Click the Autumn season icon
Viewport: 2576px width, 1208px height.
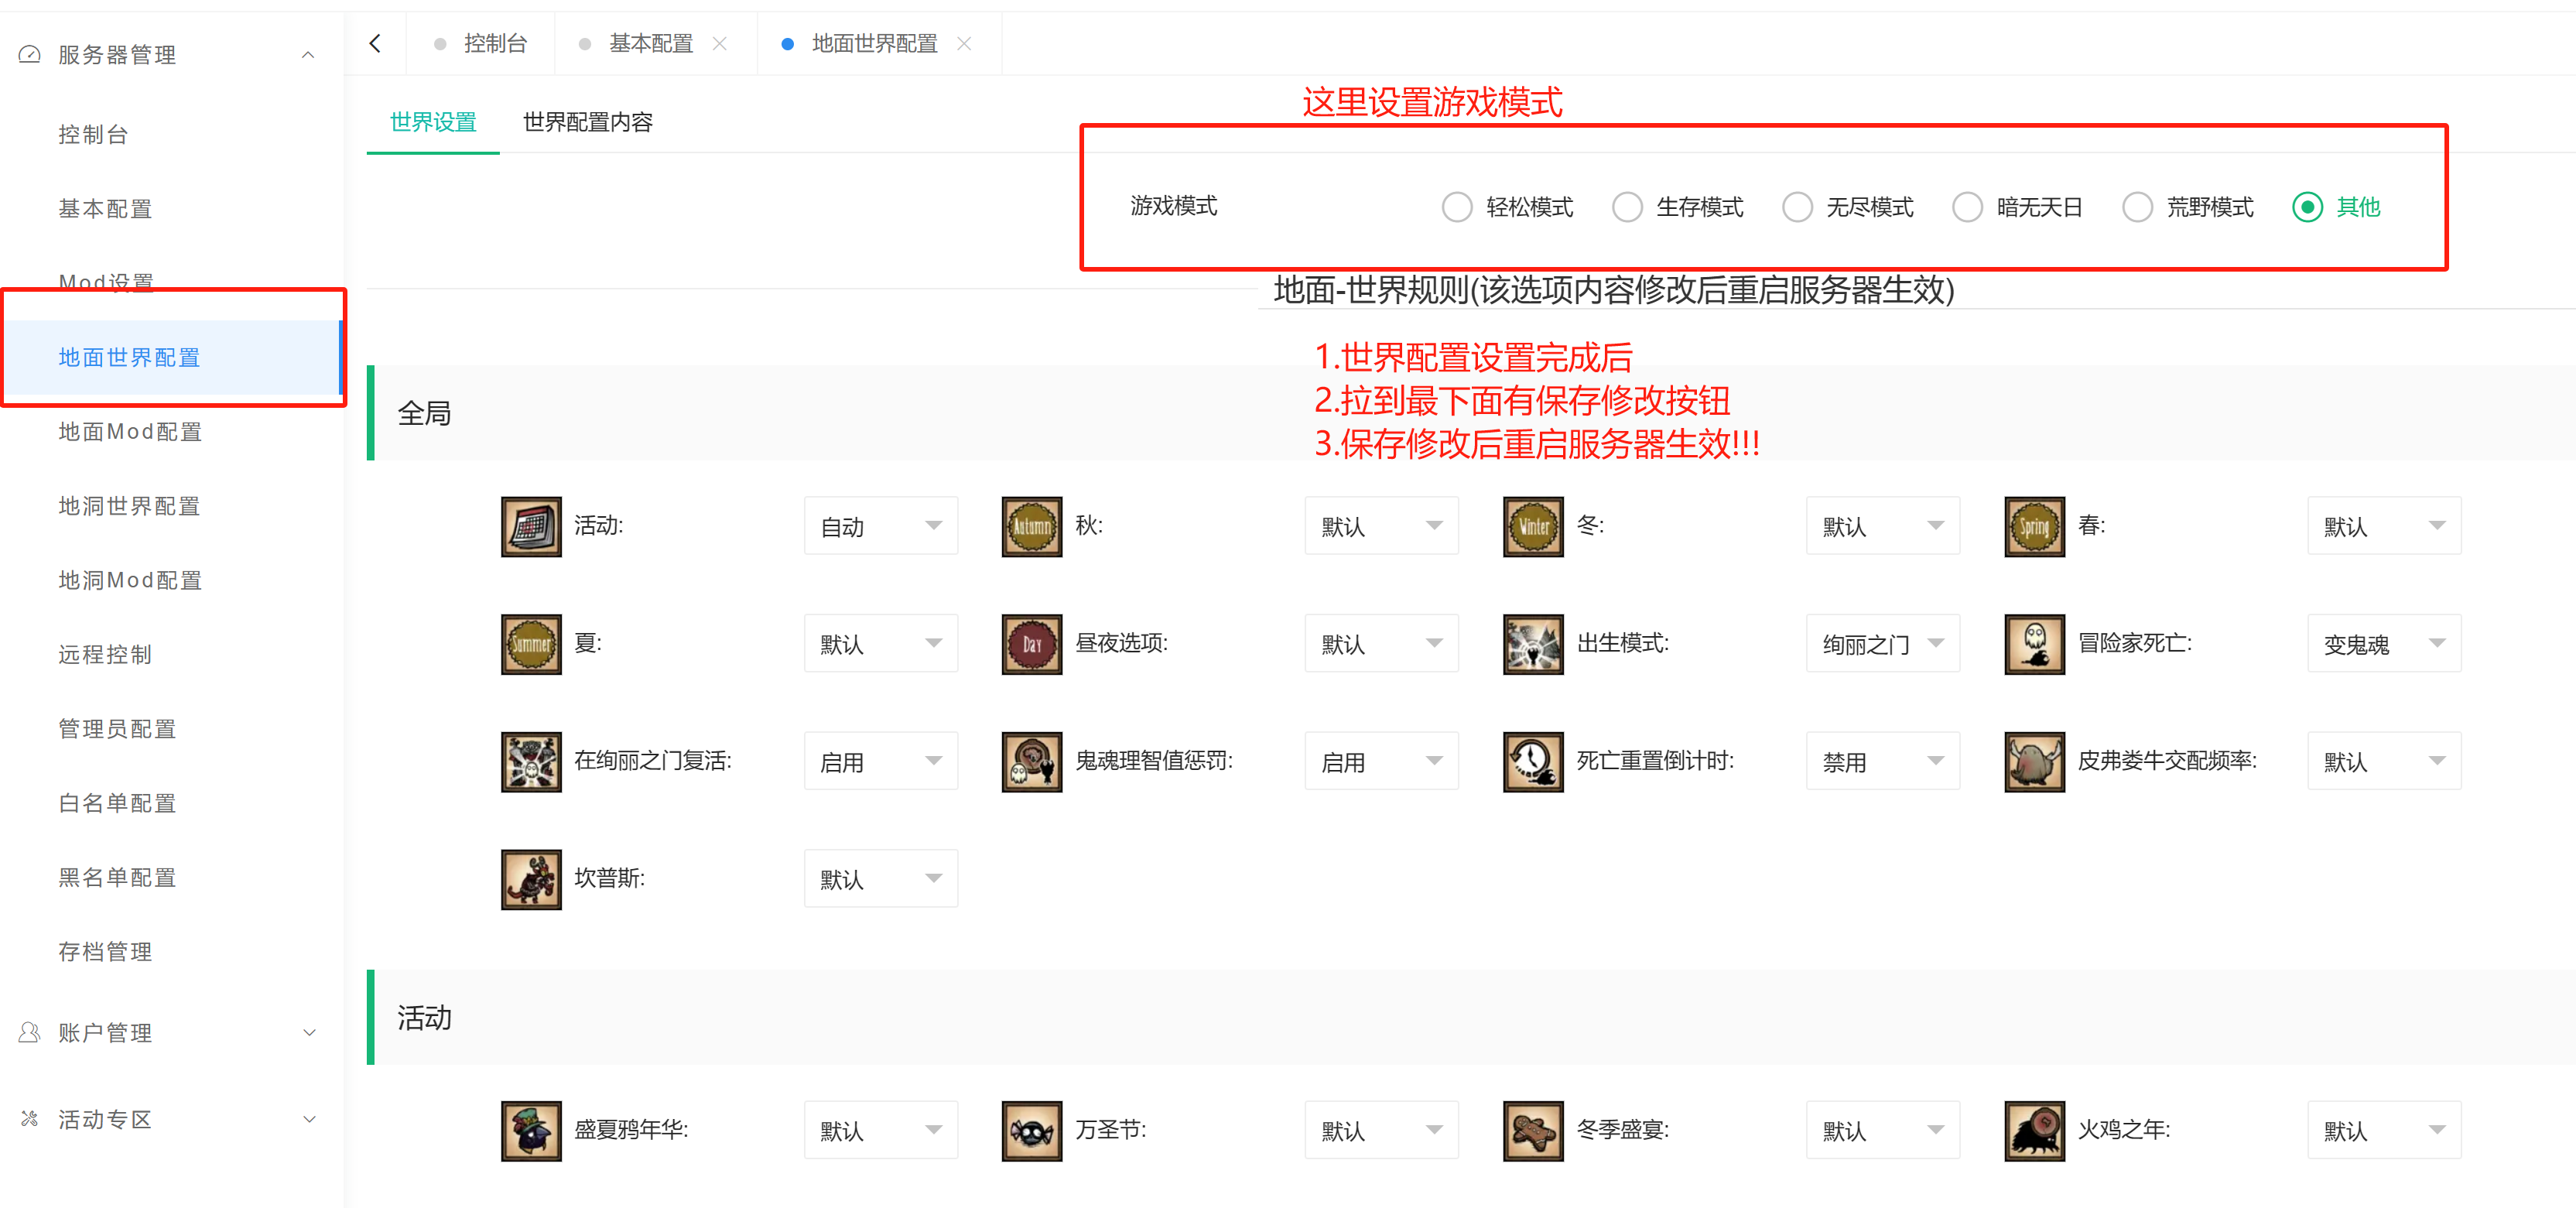click(1032, 526)
